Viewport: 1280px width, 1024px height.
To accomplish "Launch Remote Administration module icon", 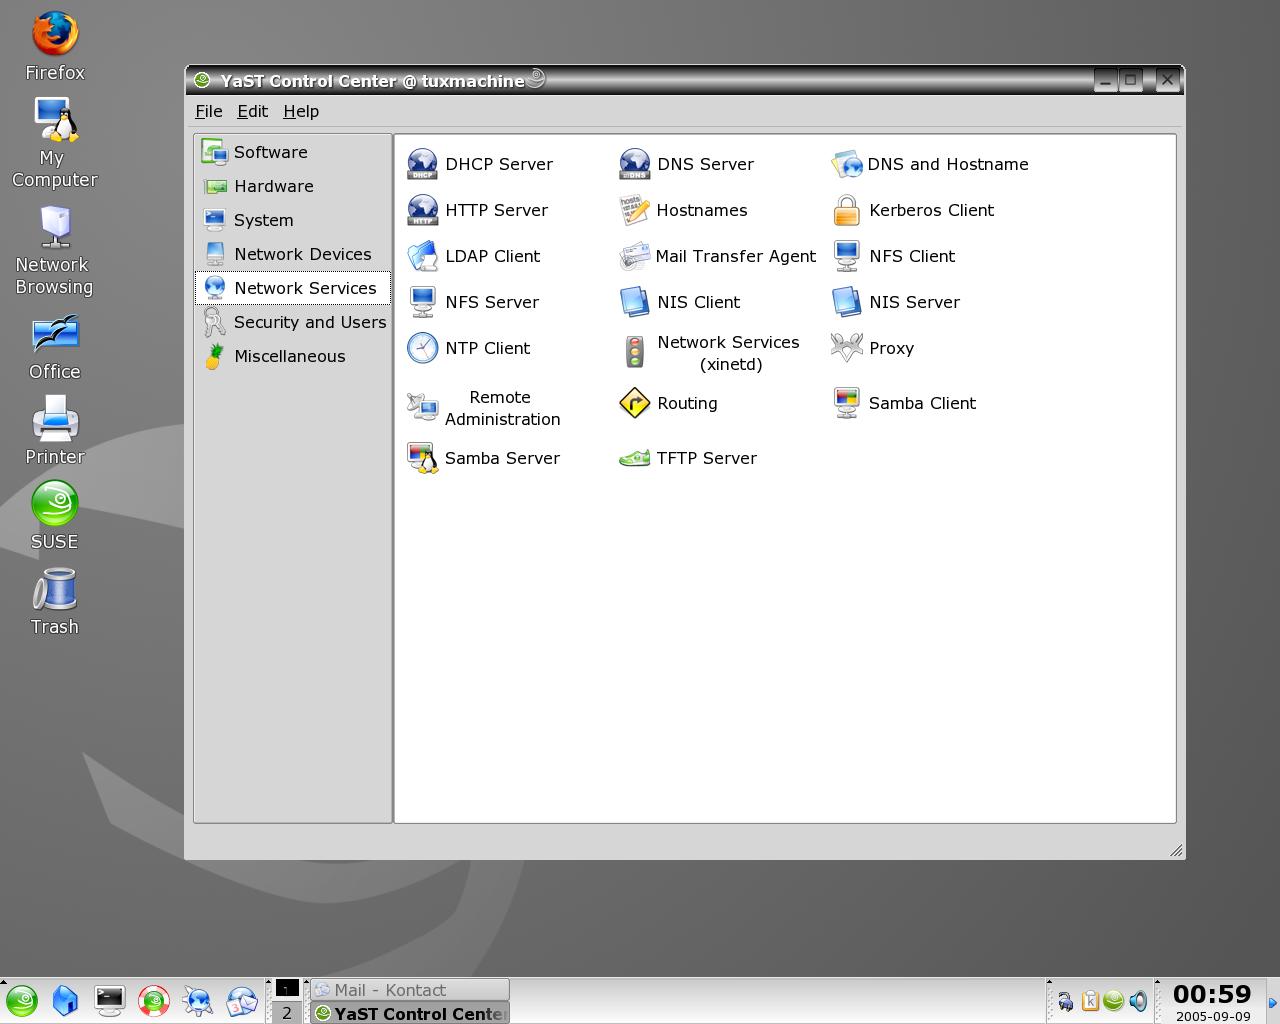I will coord(423,407).
